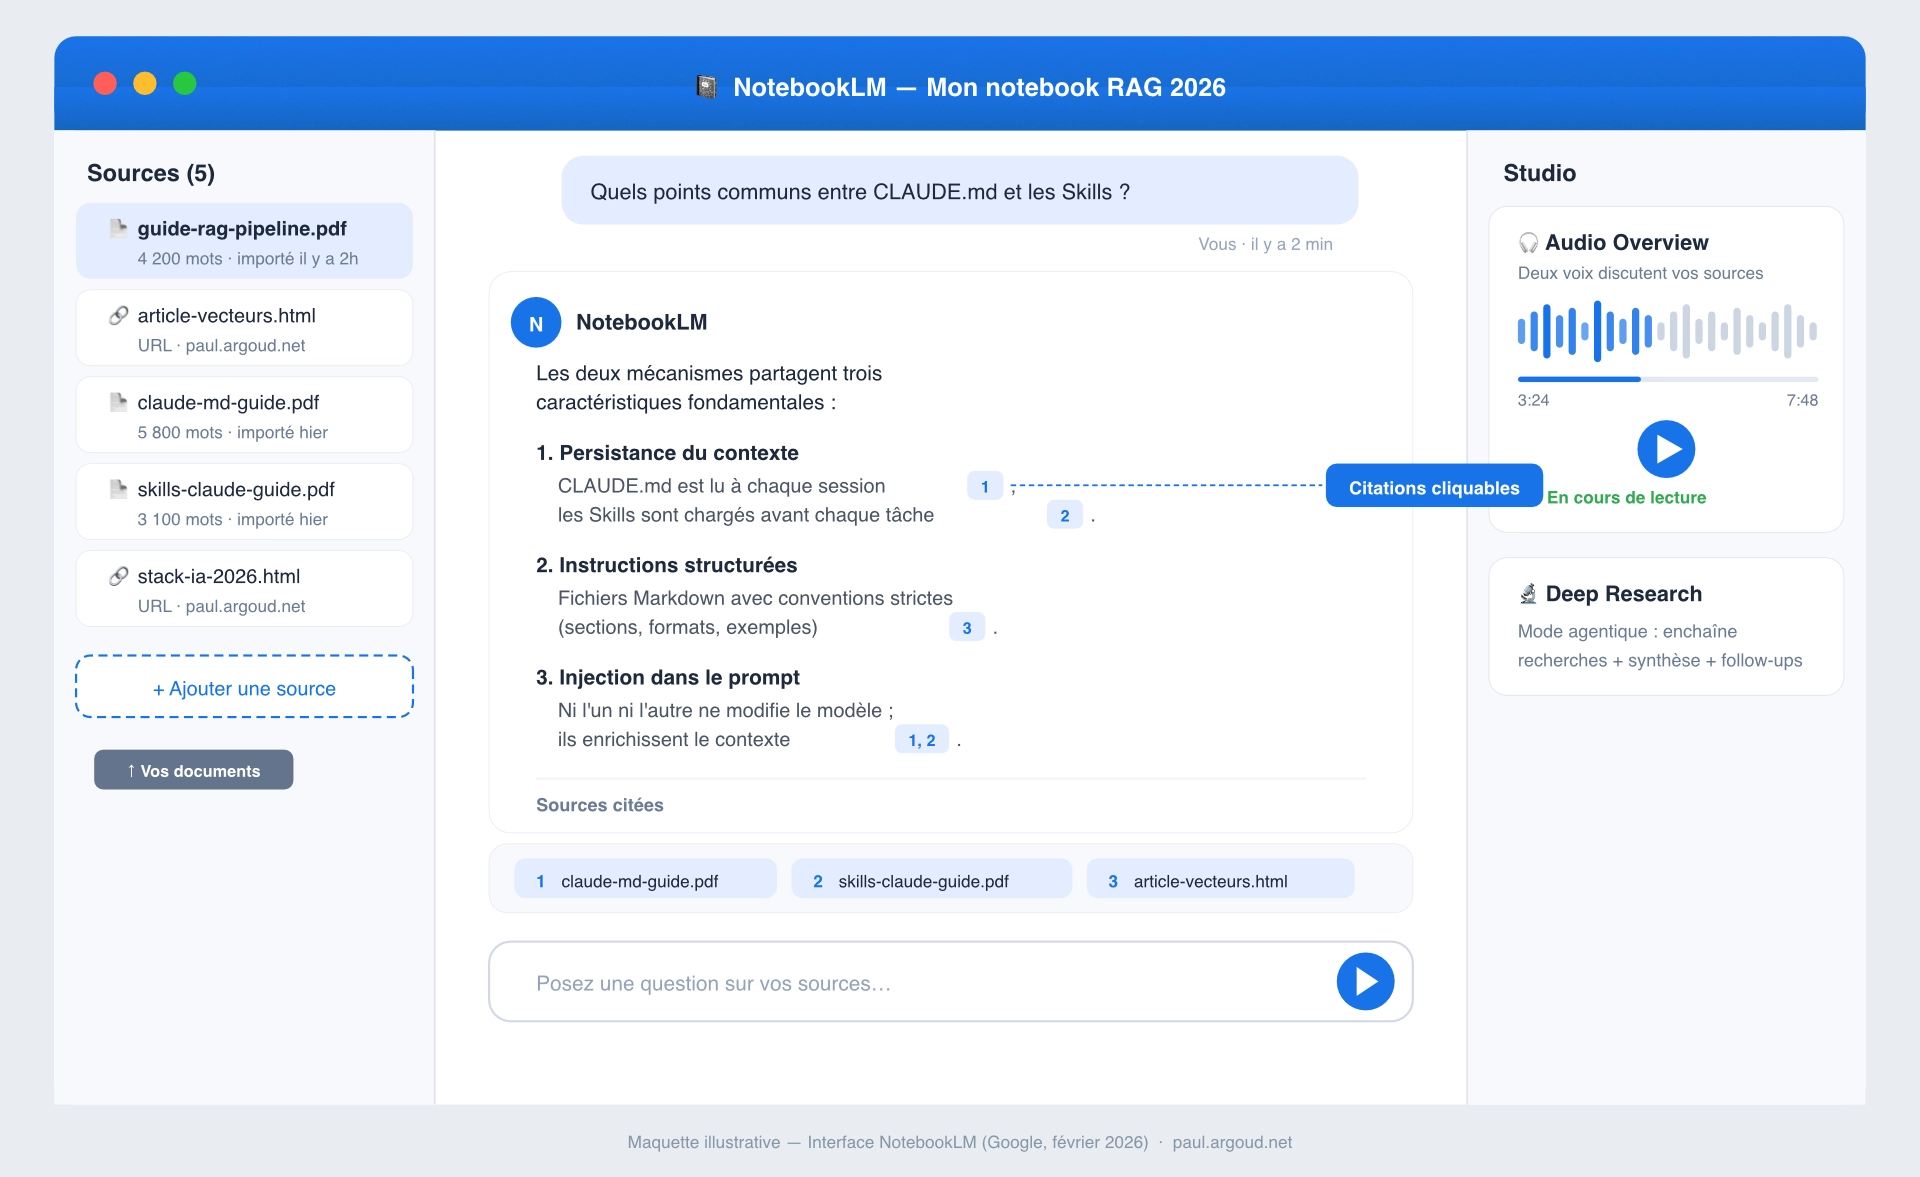
Task: Click the link icon beside article-vecteurs.html
Action: (118, 315)
